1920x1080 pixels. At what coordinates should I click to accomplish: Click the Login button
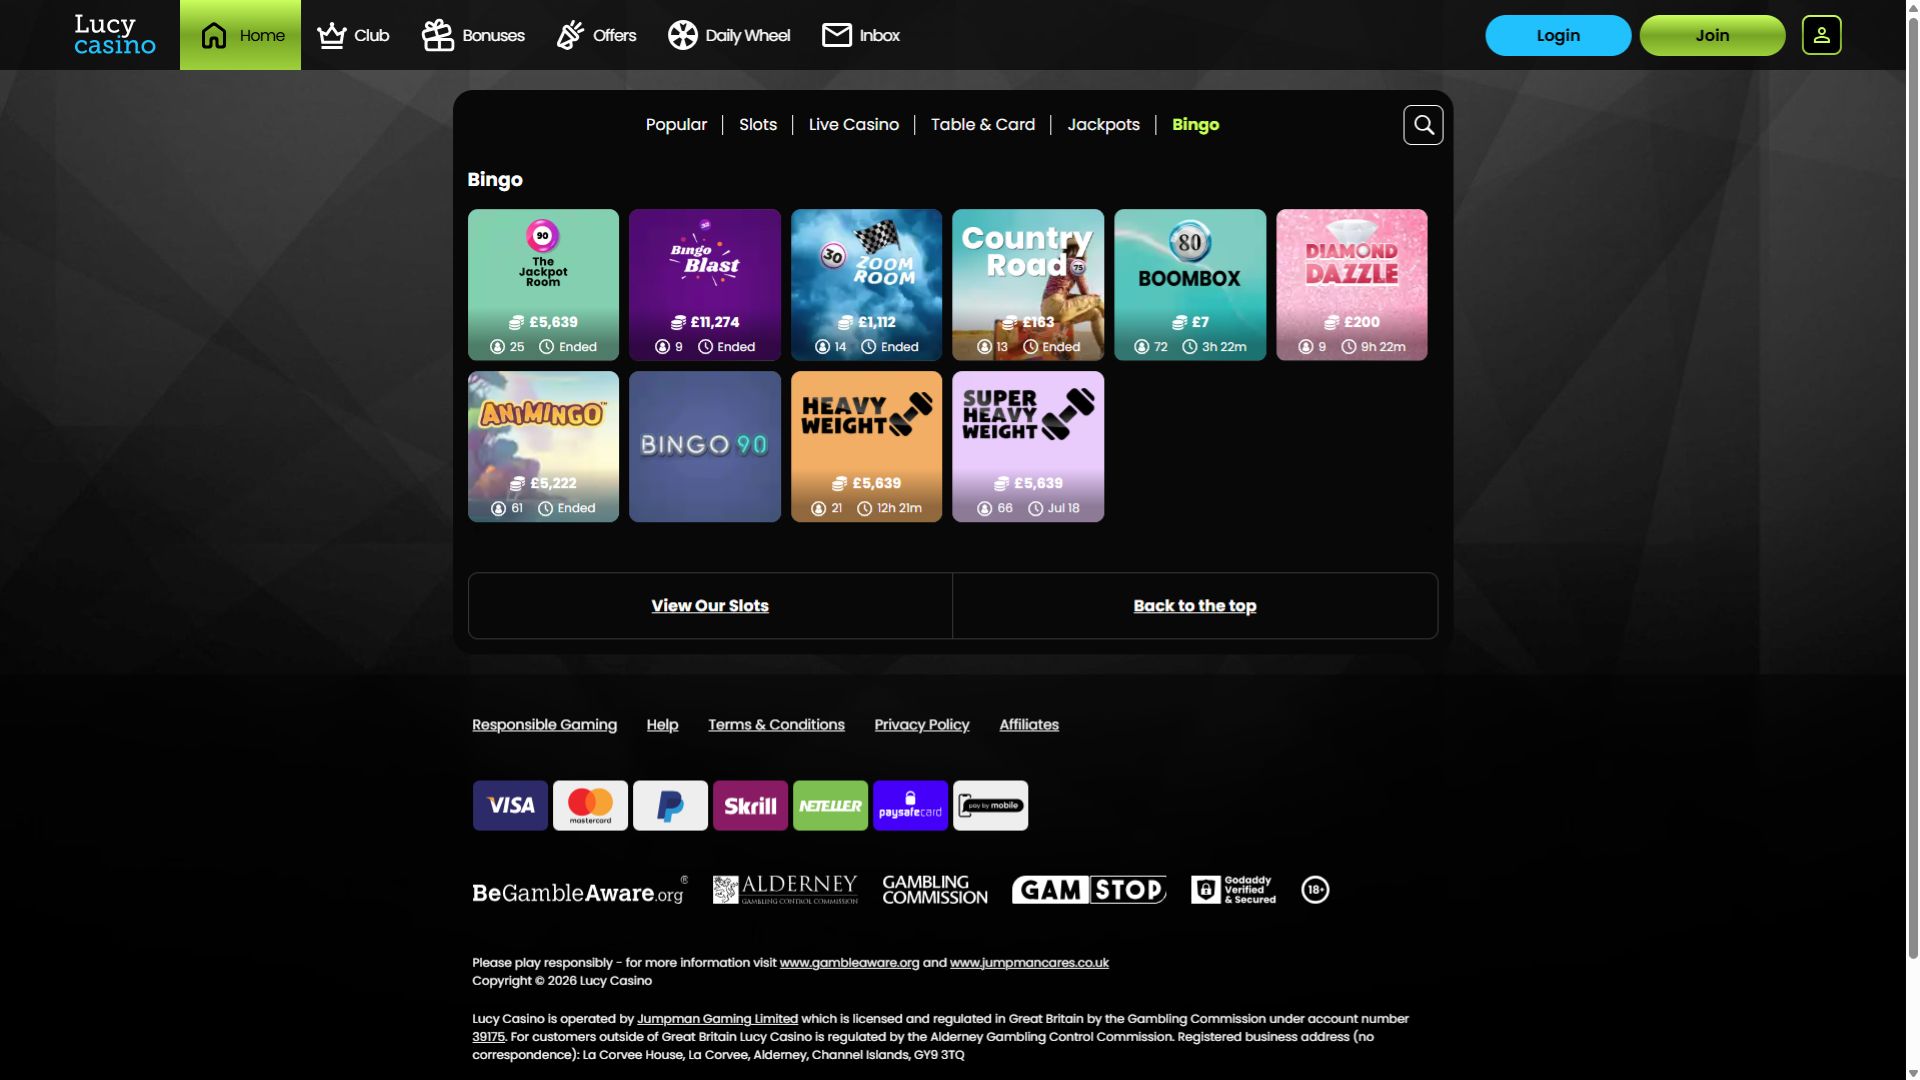pos(1558,35)
